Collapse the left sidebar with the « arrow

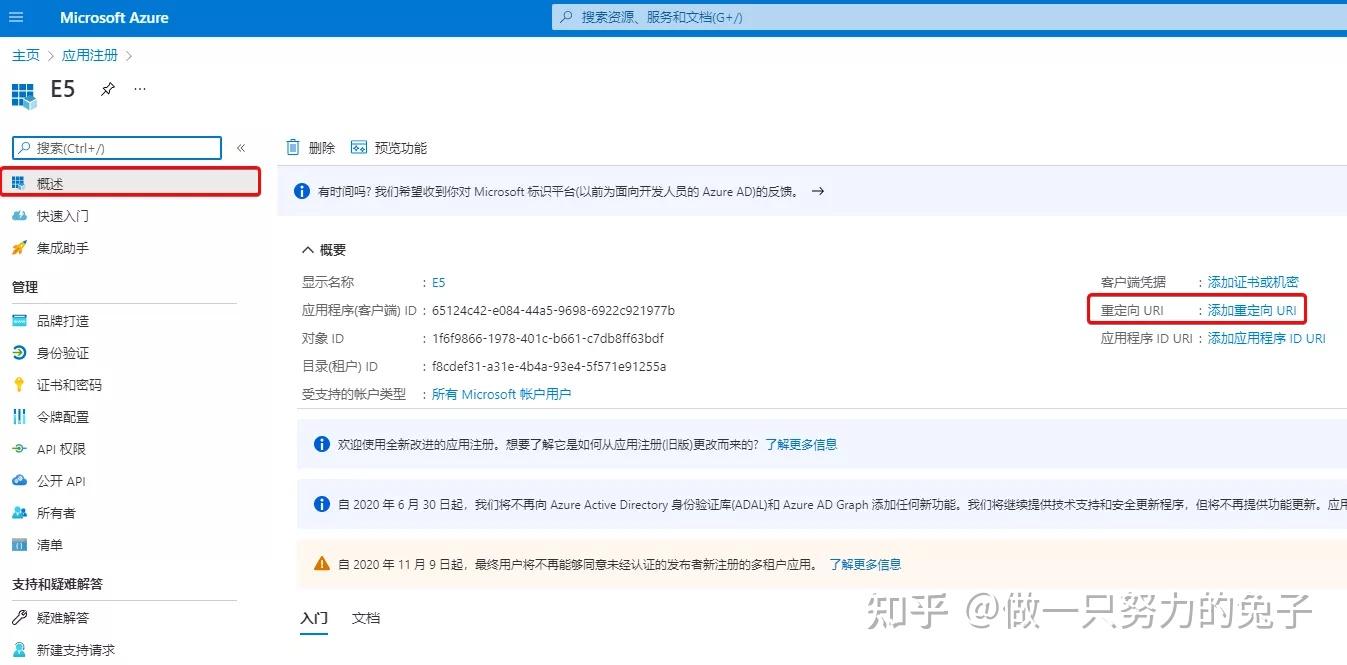coord(240,147)
